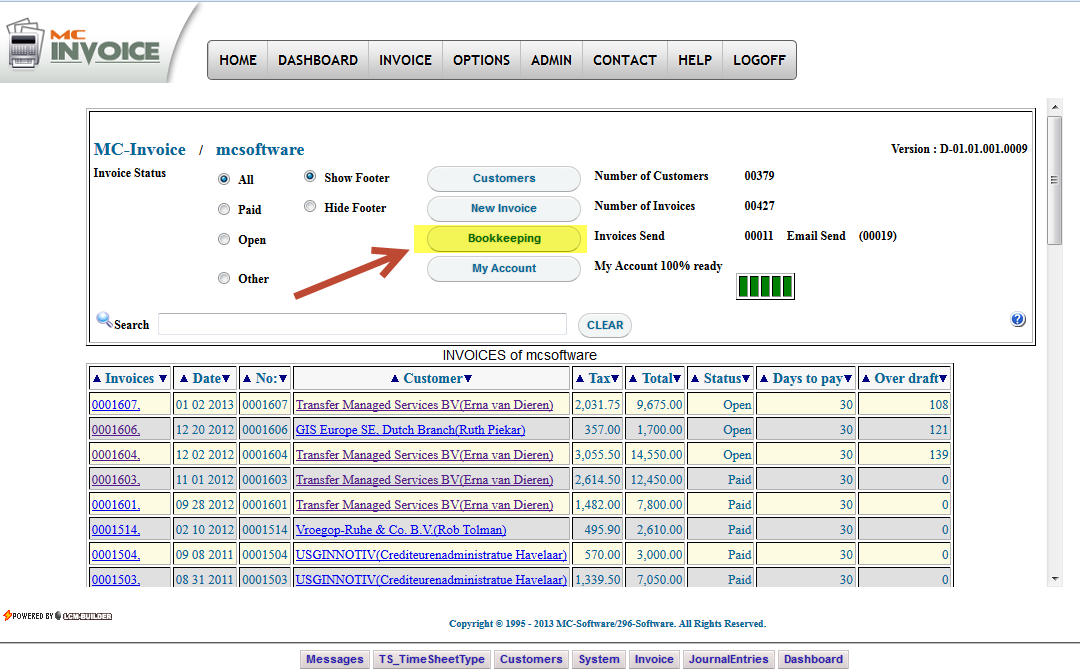
Task: Click the search magnifier icon
Action: point(104,319)
